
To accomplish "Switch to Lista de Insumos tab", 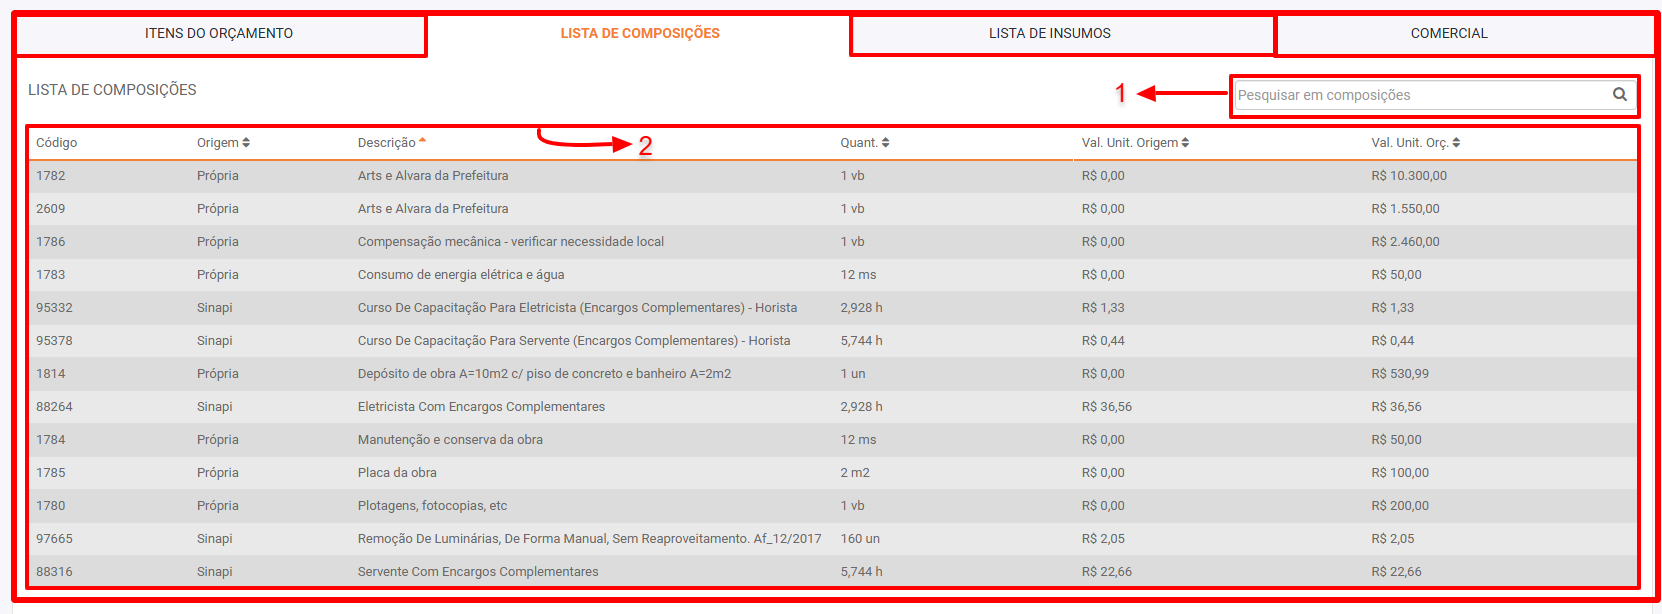I will coord(1049,34).
